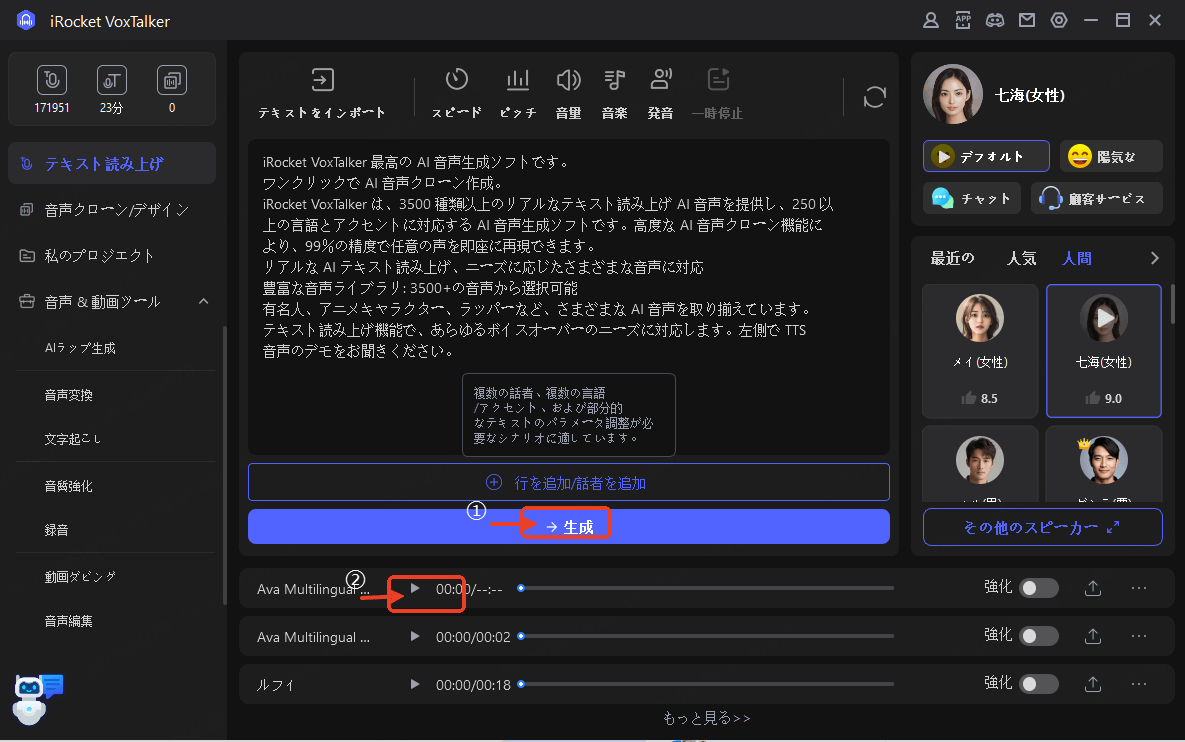This screenshot has width=1185, height=742.
Task: Switch to the 人間 voices tab
Action: [1076, 258]
